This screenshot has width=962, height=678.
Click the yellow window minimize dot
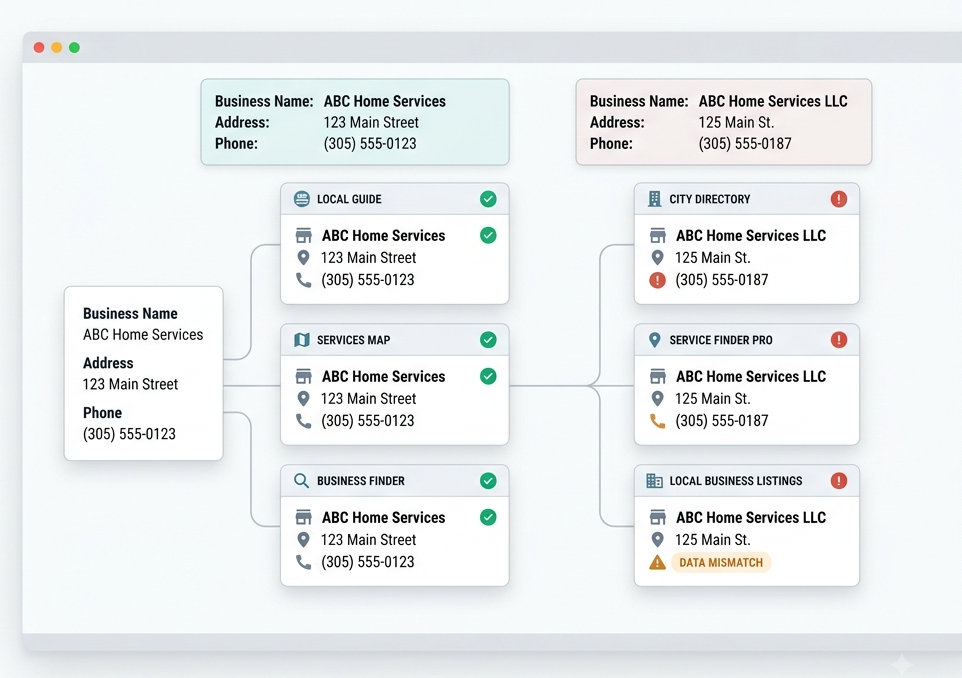(x=56, y=48)
